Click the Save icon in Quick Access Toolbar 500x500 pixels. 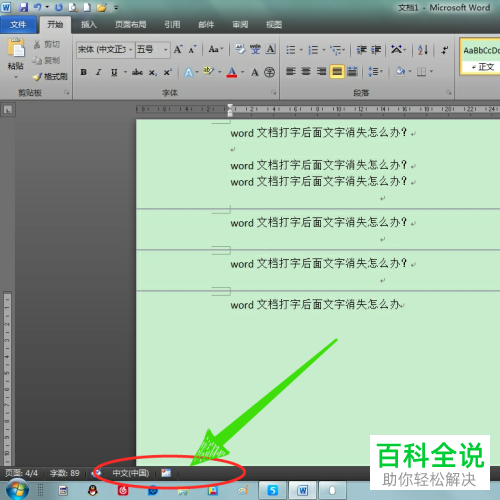point(23,7)
